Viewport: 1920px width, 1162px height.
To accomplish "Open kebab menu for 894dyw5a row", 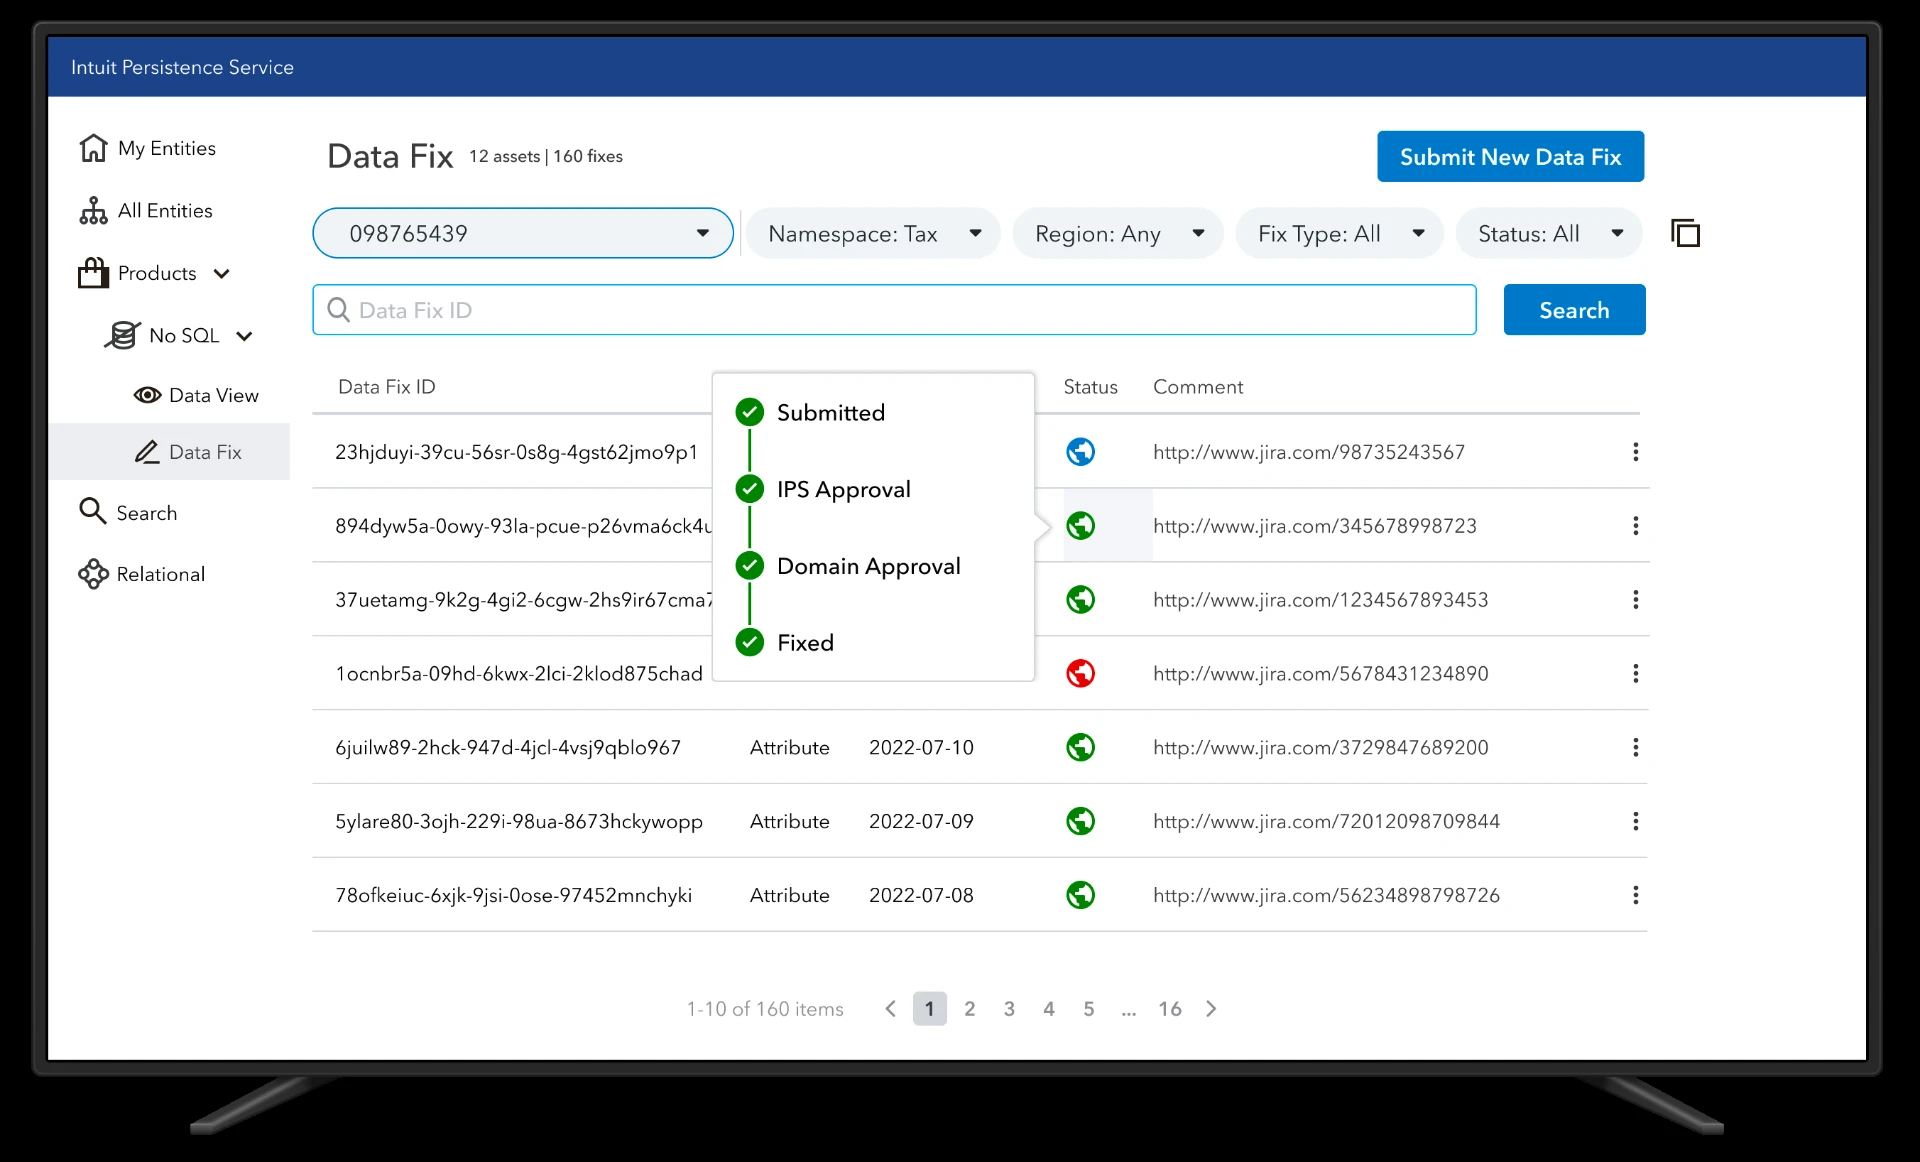I will 1636,526.
